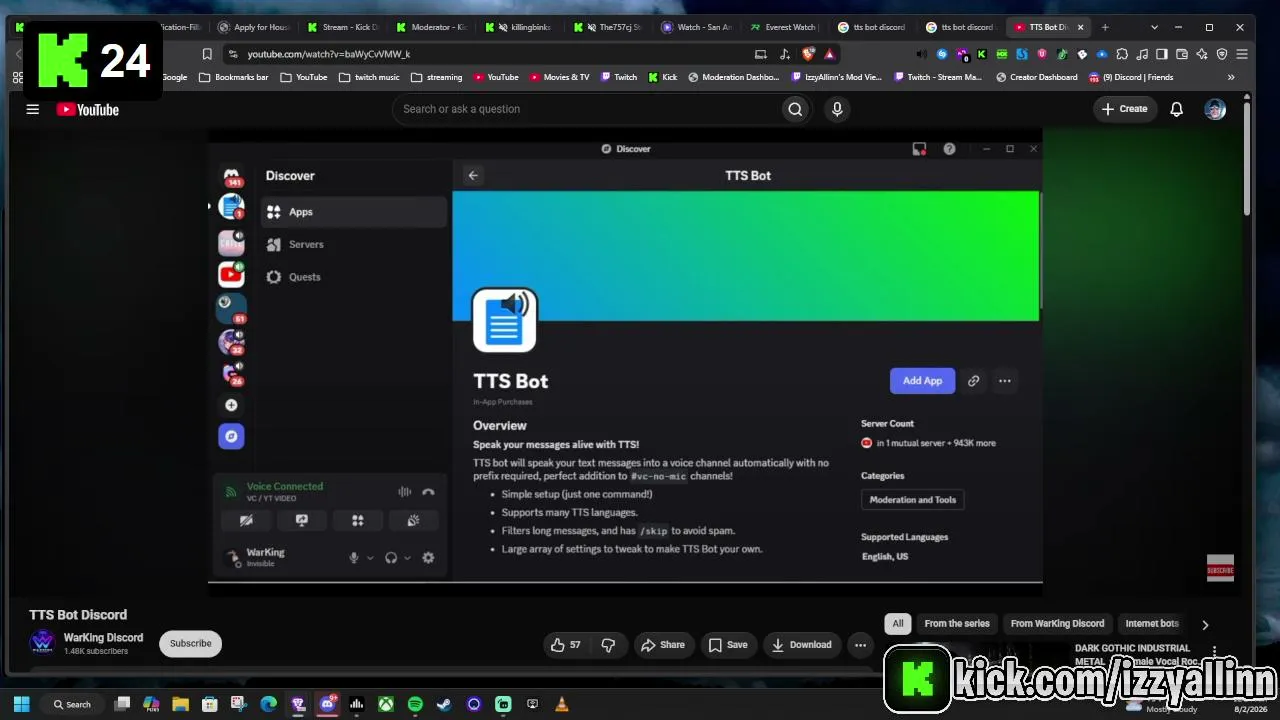Open Discord user settings gear
Screen dimensions: 1280x720
[428, 558]
